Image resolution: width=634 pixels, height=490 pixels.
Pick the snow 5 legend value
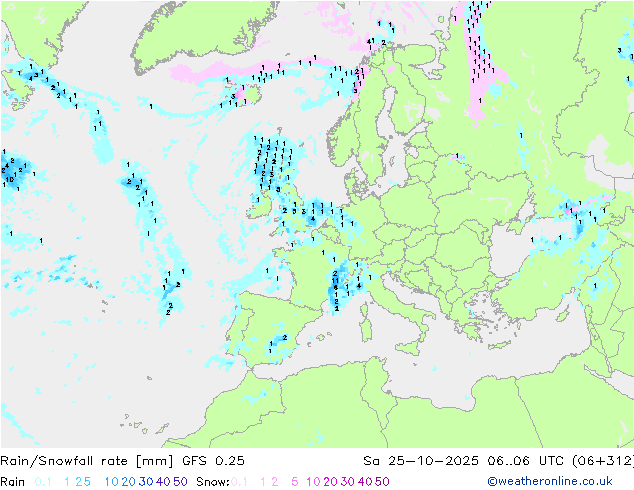[295, 482]
